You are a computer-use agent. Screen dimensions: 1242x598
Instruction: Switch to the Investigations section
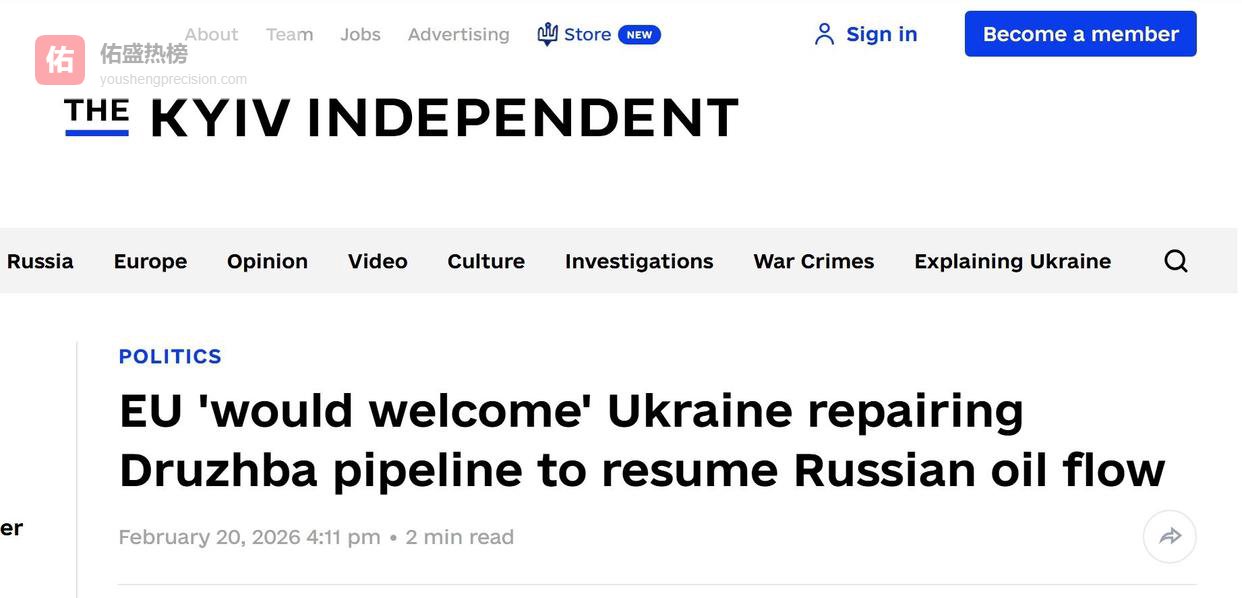click(x=639, y=261)
